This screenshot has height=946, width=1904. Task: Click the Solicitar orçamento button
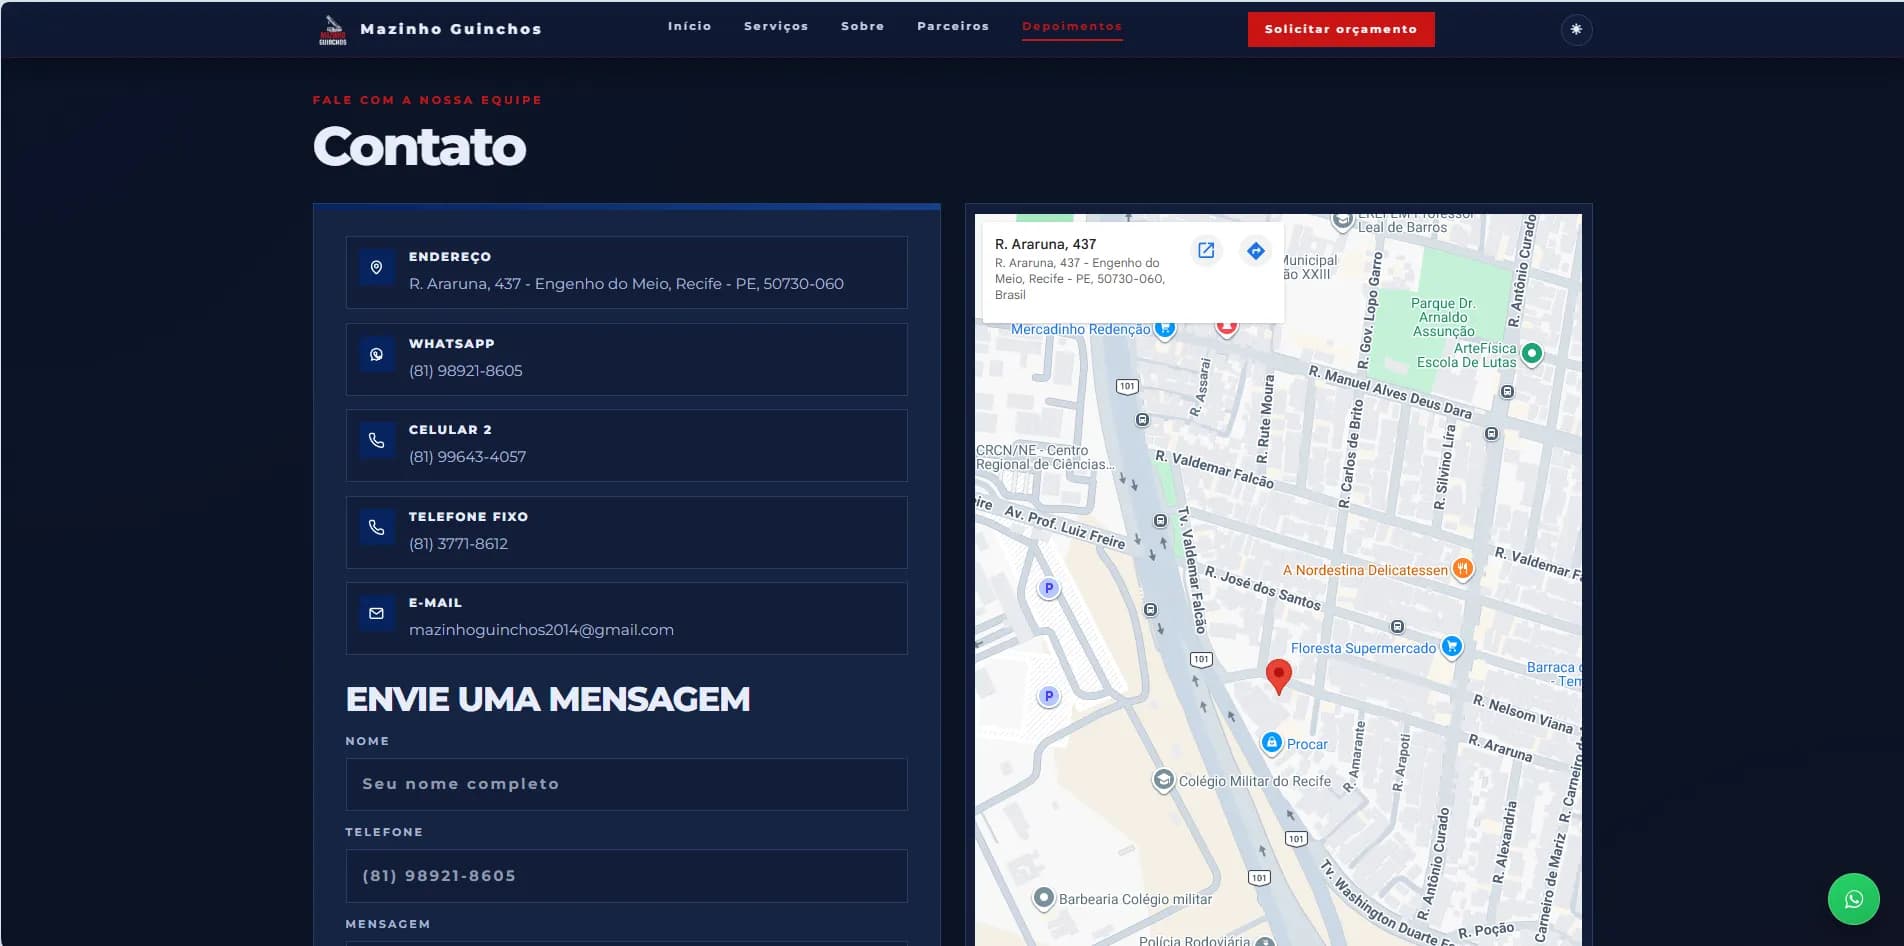pyautogui.click(x=1341, y=29)
